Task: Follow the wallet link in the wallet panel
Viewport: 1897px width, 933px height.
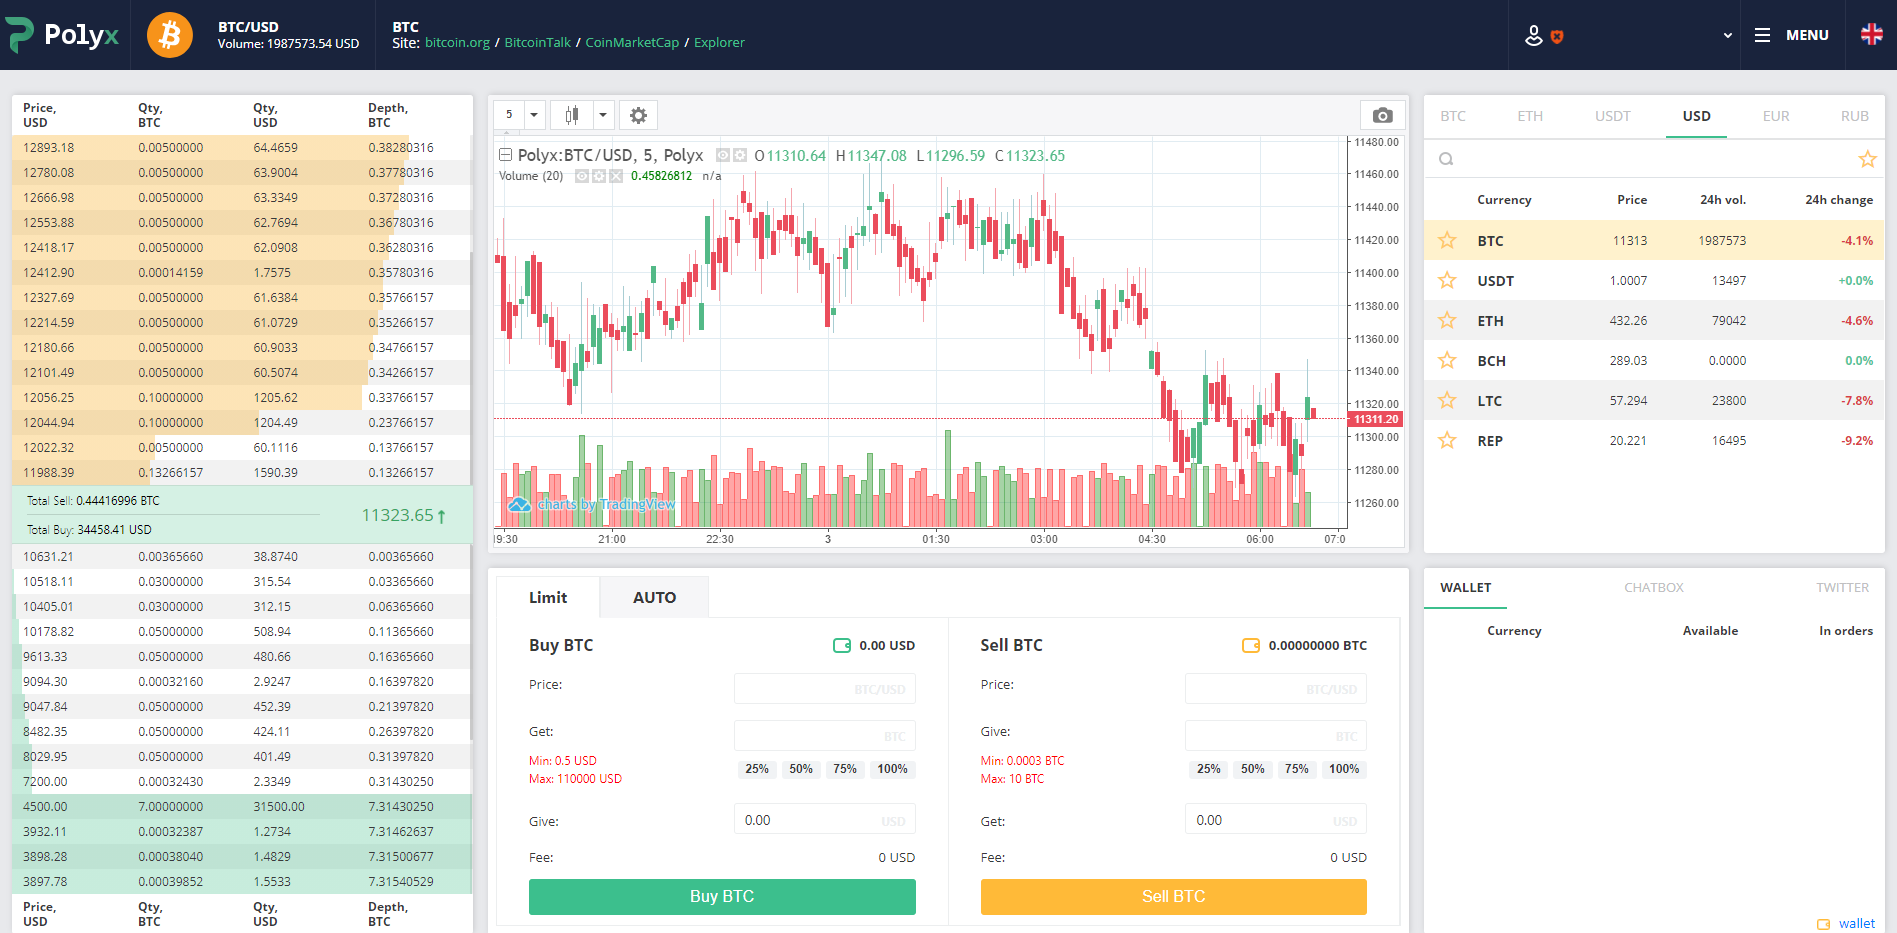Action: click(1857, 924)
